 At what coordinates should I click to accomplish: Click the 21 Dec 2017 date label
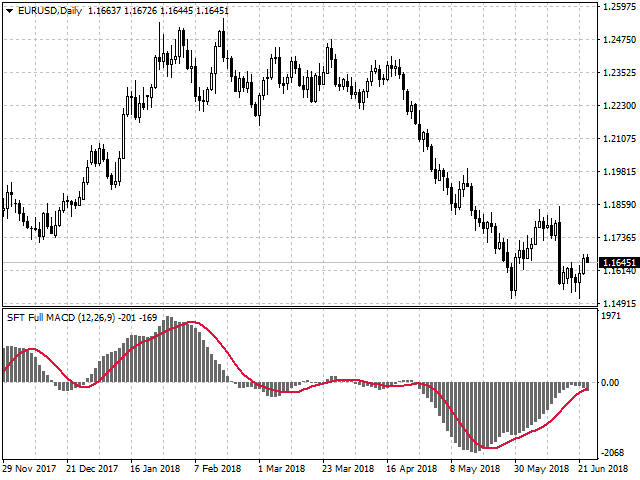point(92,469)
